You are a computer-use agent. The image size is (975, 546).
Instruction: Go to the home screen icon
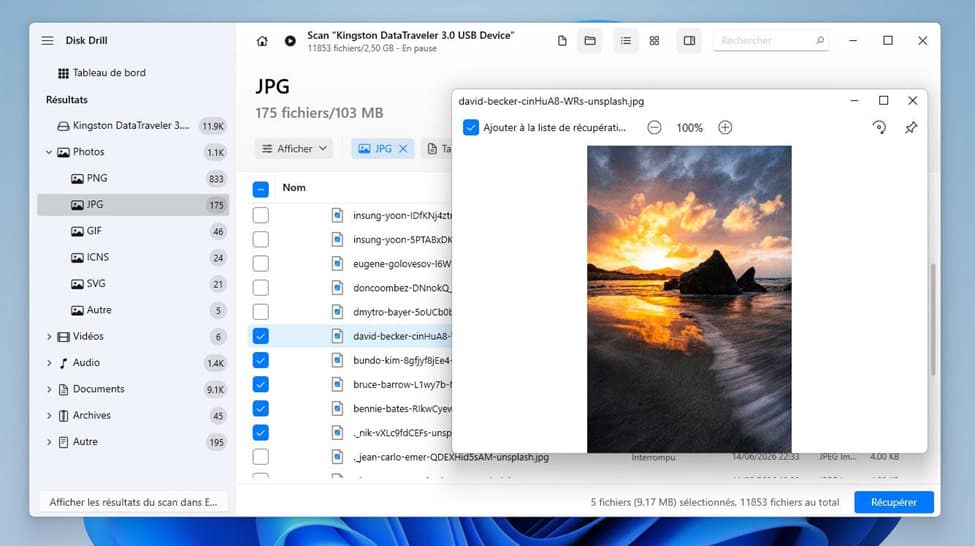[262, 41]
